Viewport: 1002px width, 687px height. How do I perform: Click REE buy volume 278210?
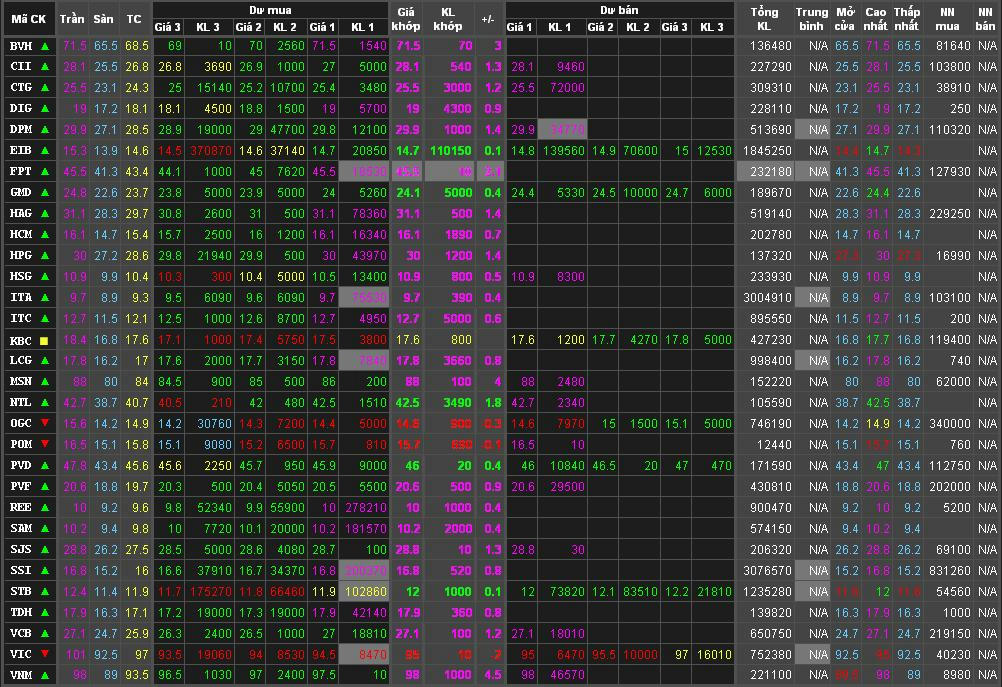(366, 507)
